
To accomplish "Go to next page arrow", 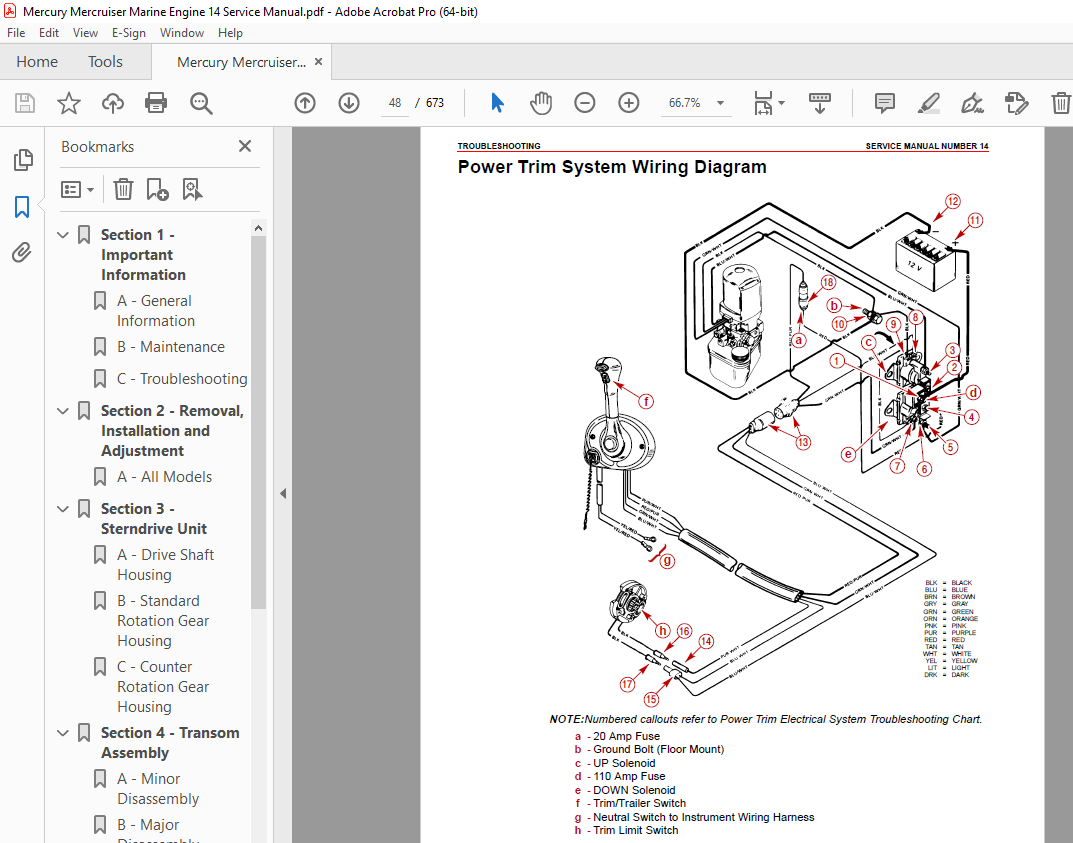I will (x=349, y=103).
